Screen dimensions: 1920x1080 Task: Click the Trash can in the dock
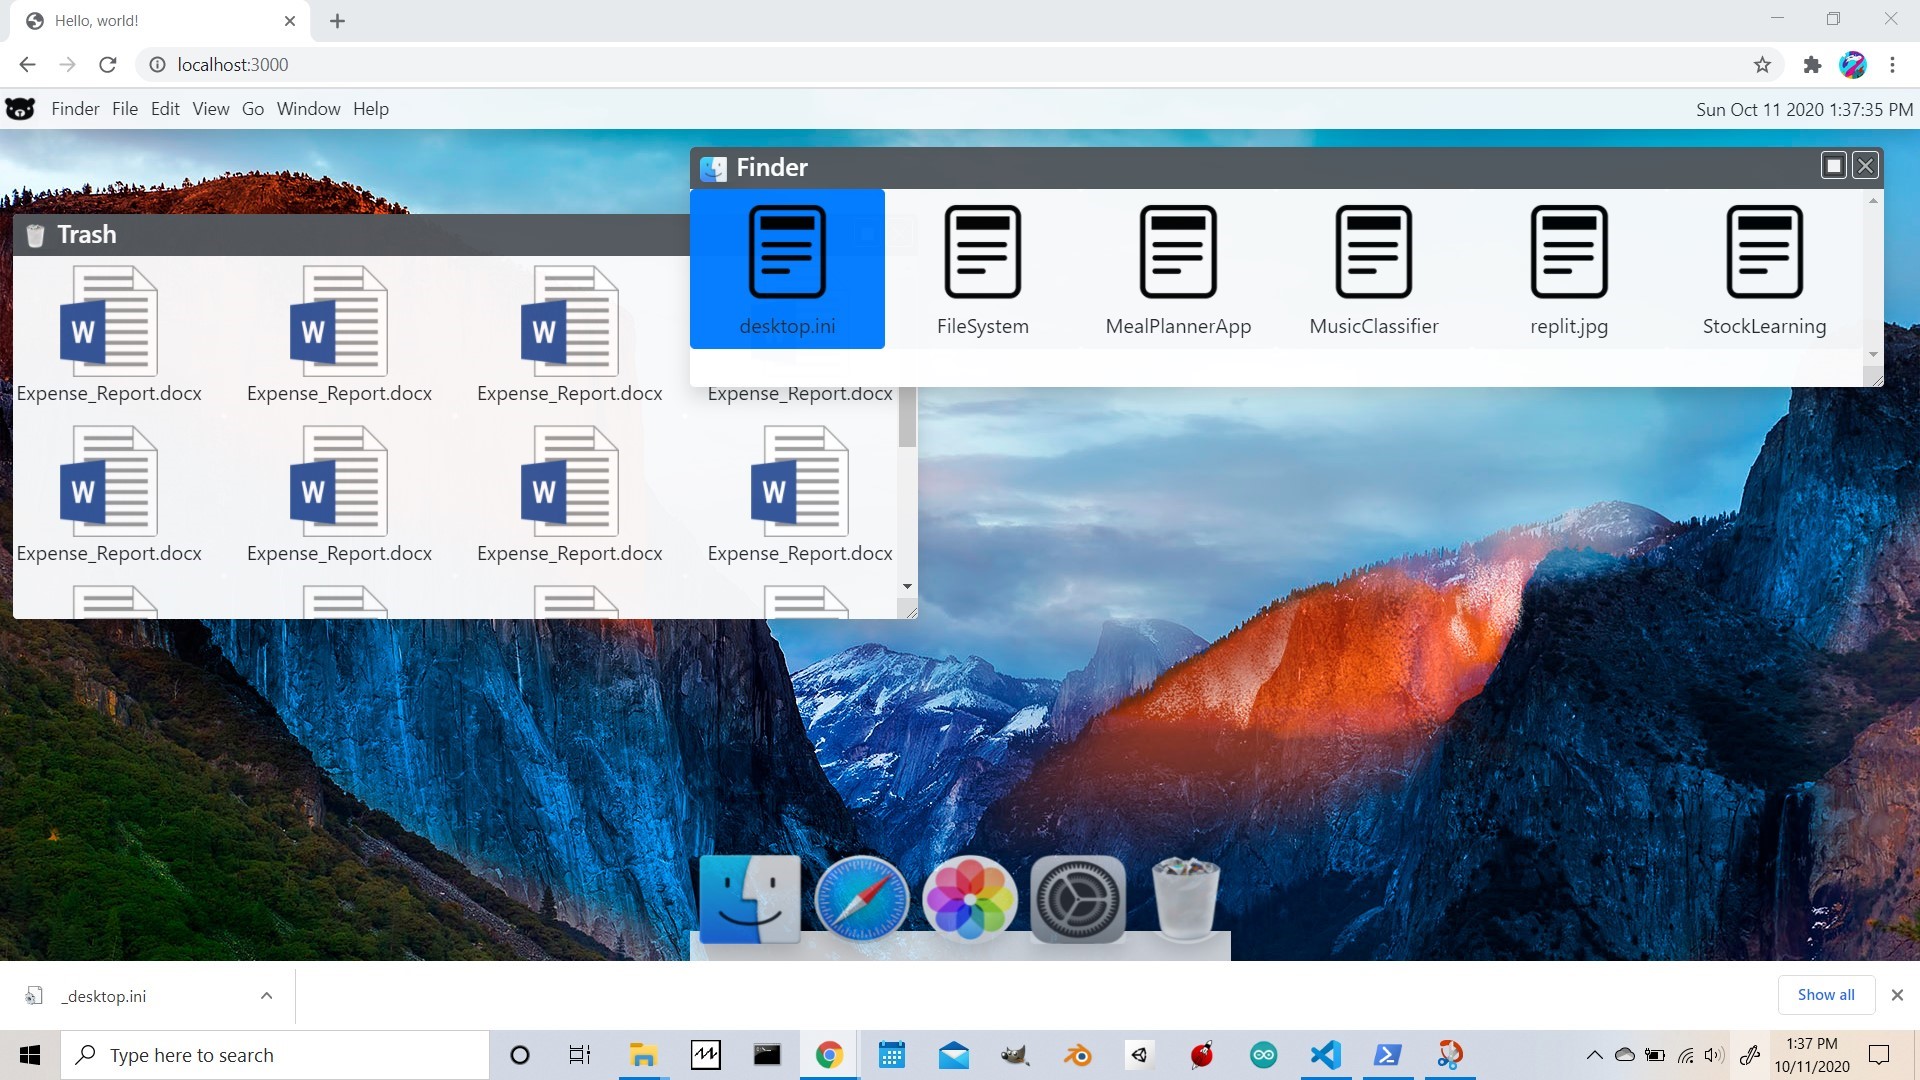tap(1185, 899)
